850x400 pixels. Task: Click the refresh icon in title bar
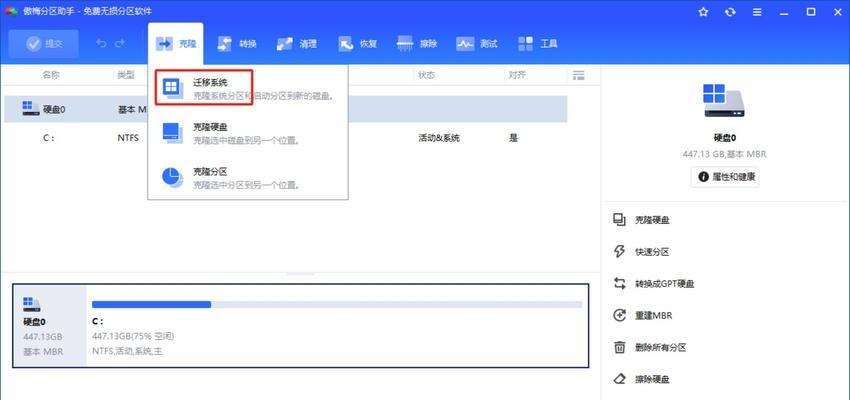pyautogui.click(x=730, y=12)
